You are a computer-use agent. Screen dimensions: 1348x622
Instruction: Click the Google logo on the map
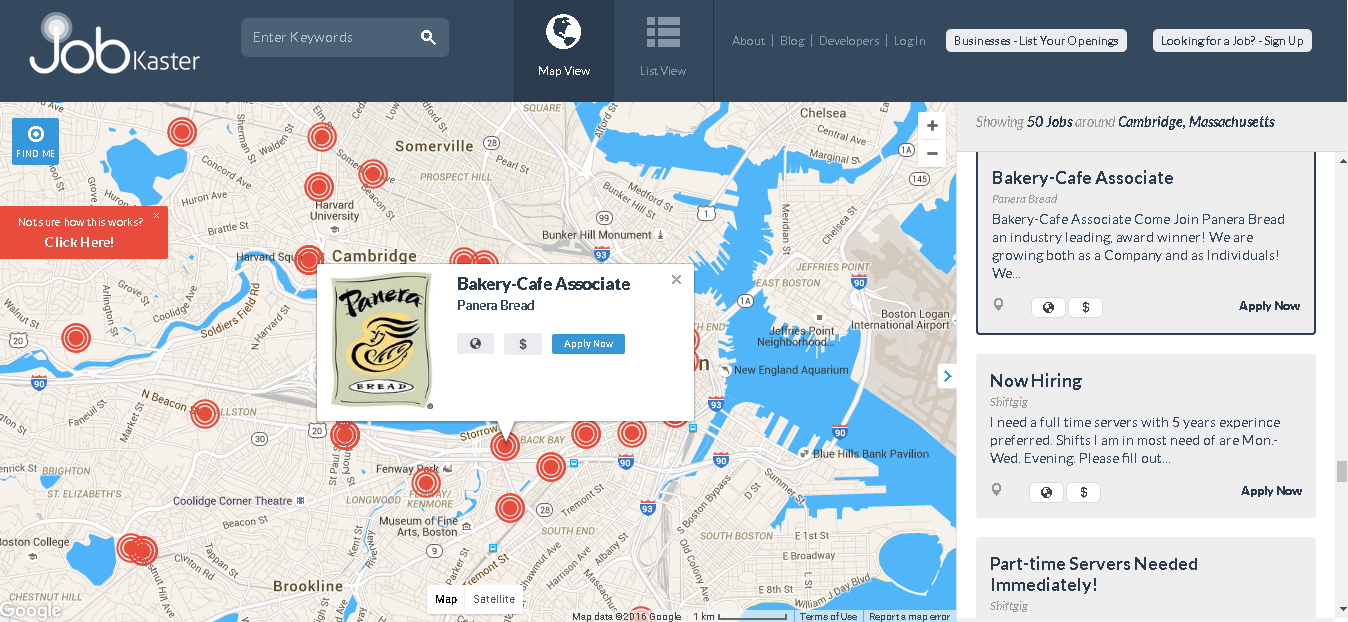[x=31, y=610]
